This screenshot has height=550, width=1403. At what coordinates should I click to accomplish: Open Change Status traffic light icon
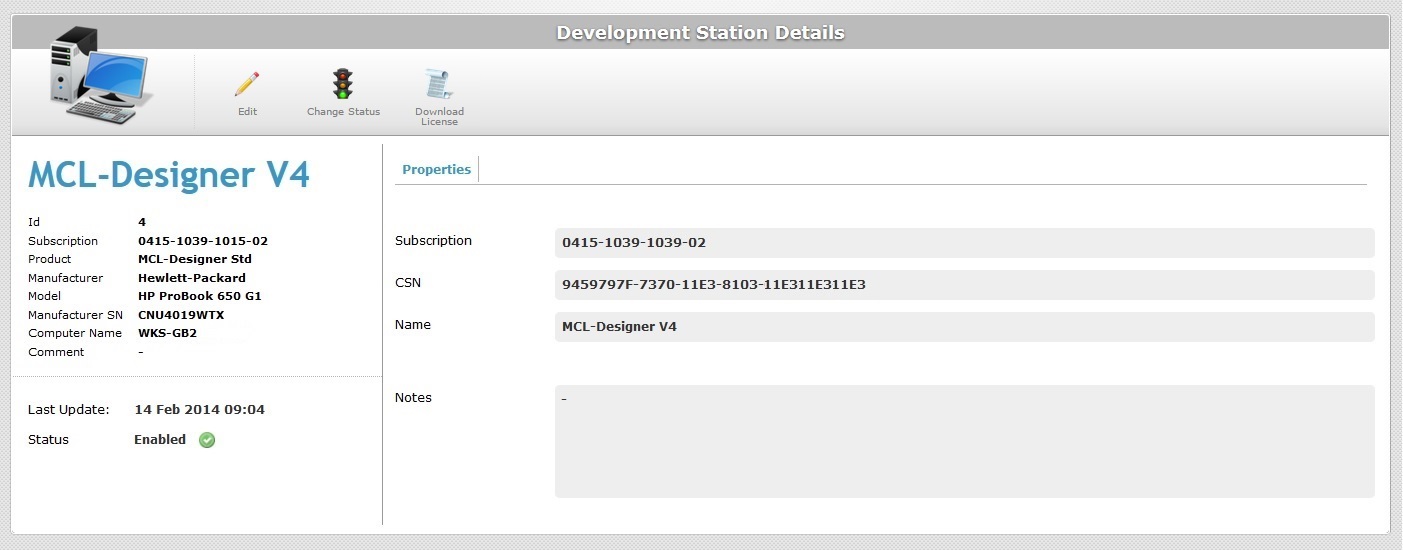pyautogui.click(x=343, y=83)
